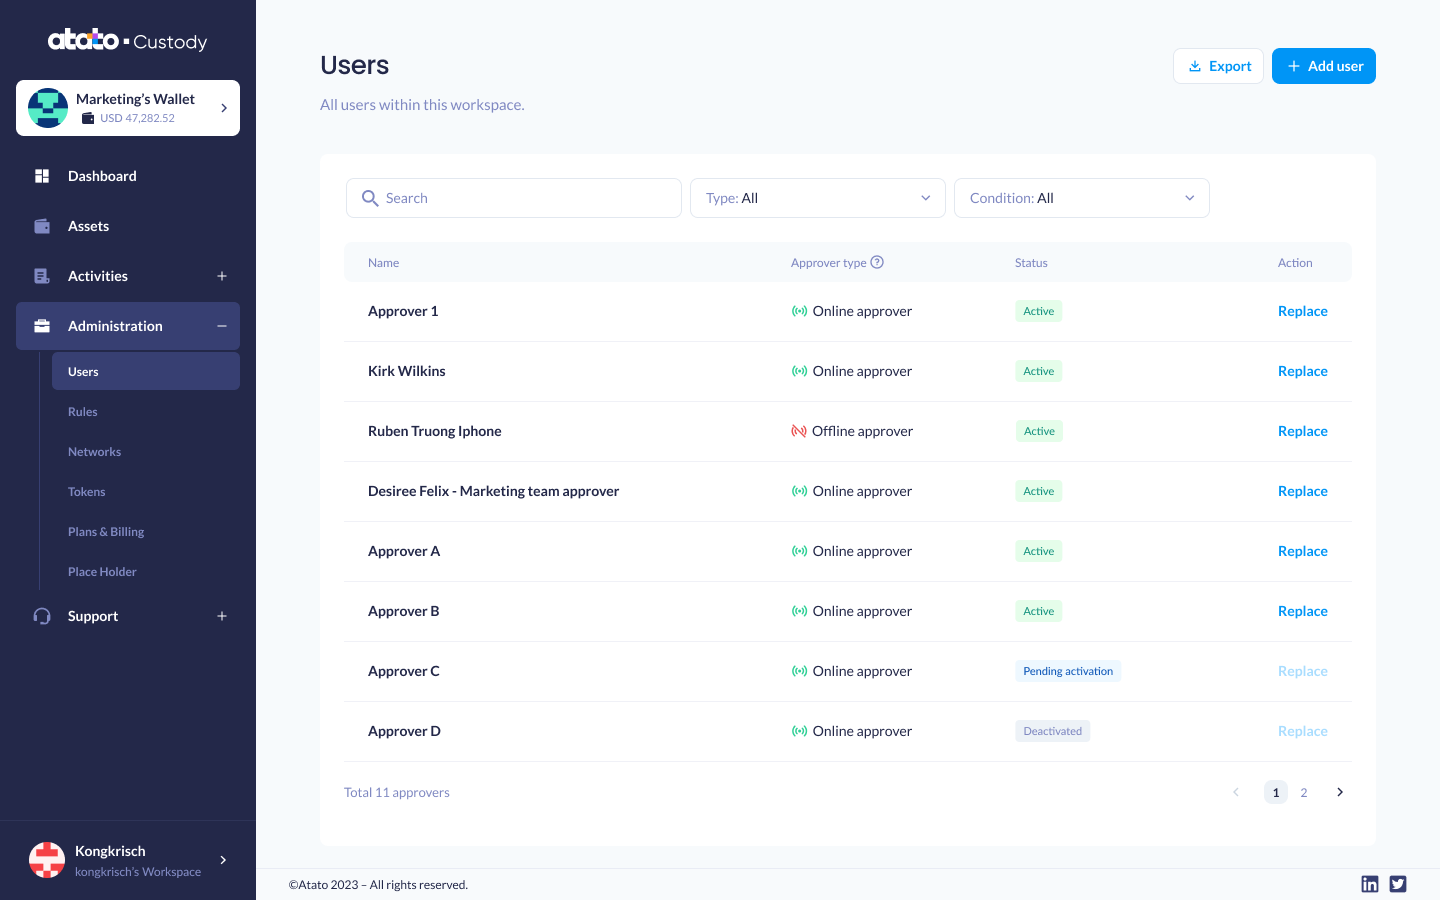
Task: Select the Networks submenu item
Action: [x=94, y=452]
